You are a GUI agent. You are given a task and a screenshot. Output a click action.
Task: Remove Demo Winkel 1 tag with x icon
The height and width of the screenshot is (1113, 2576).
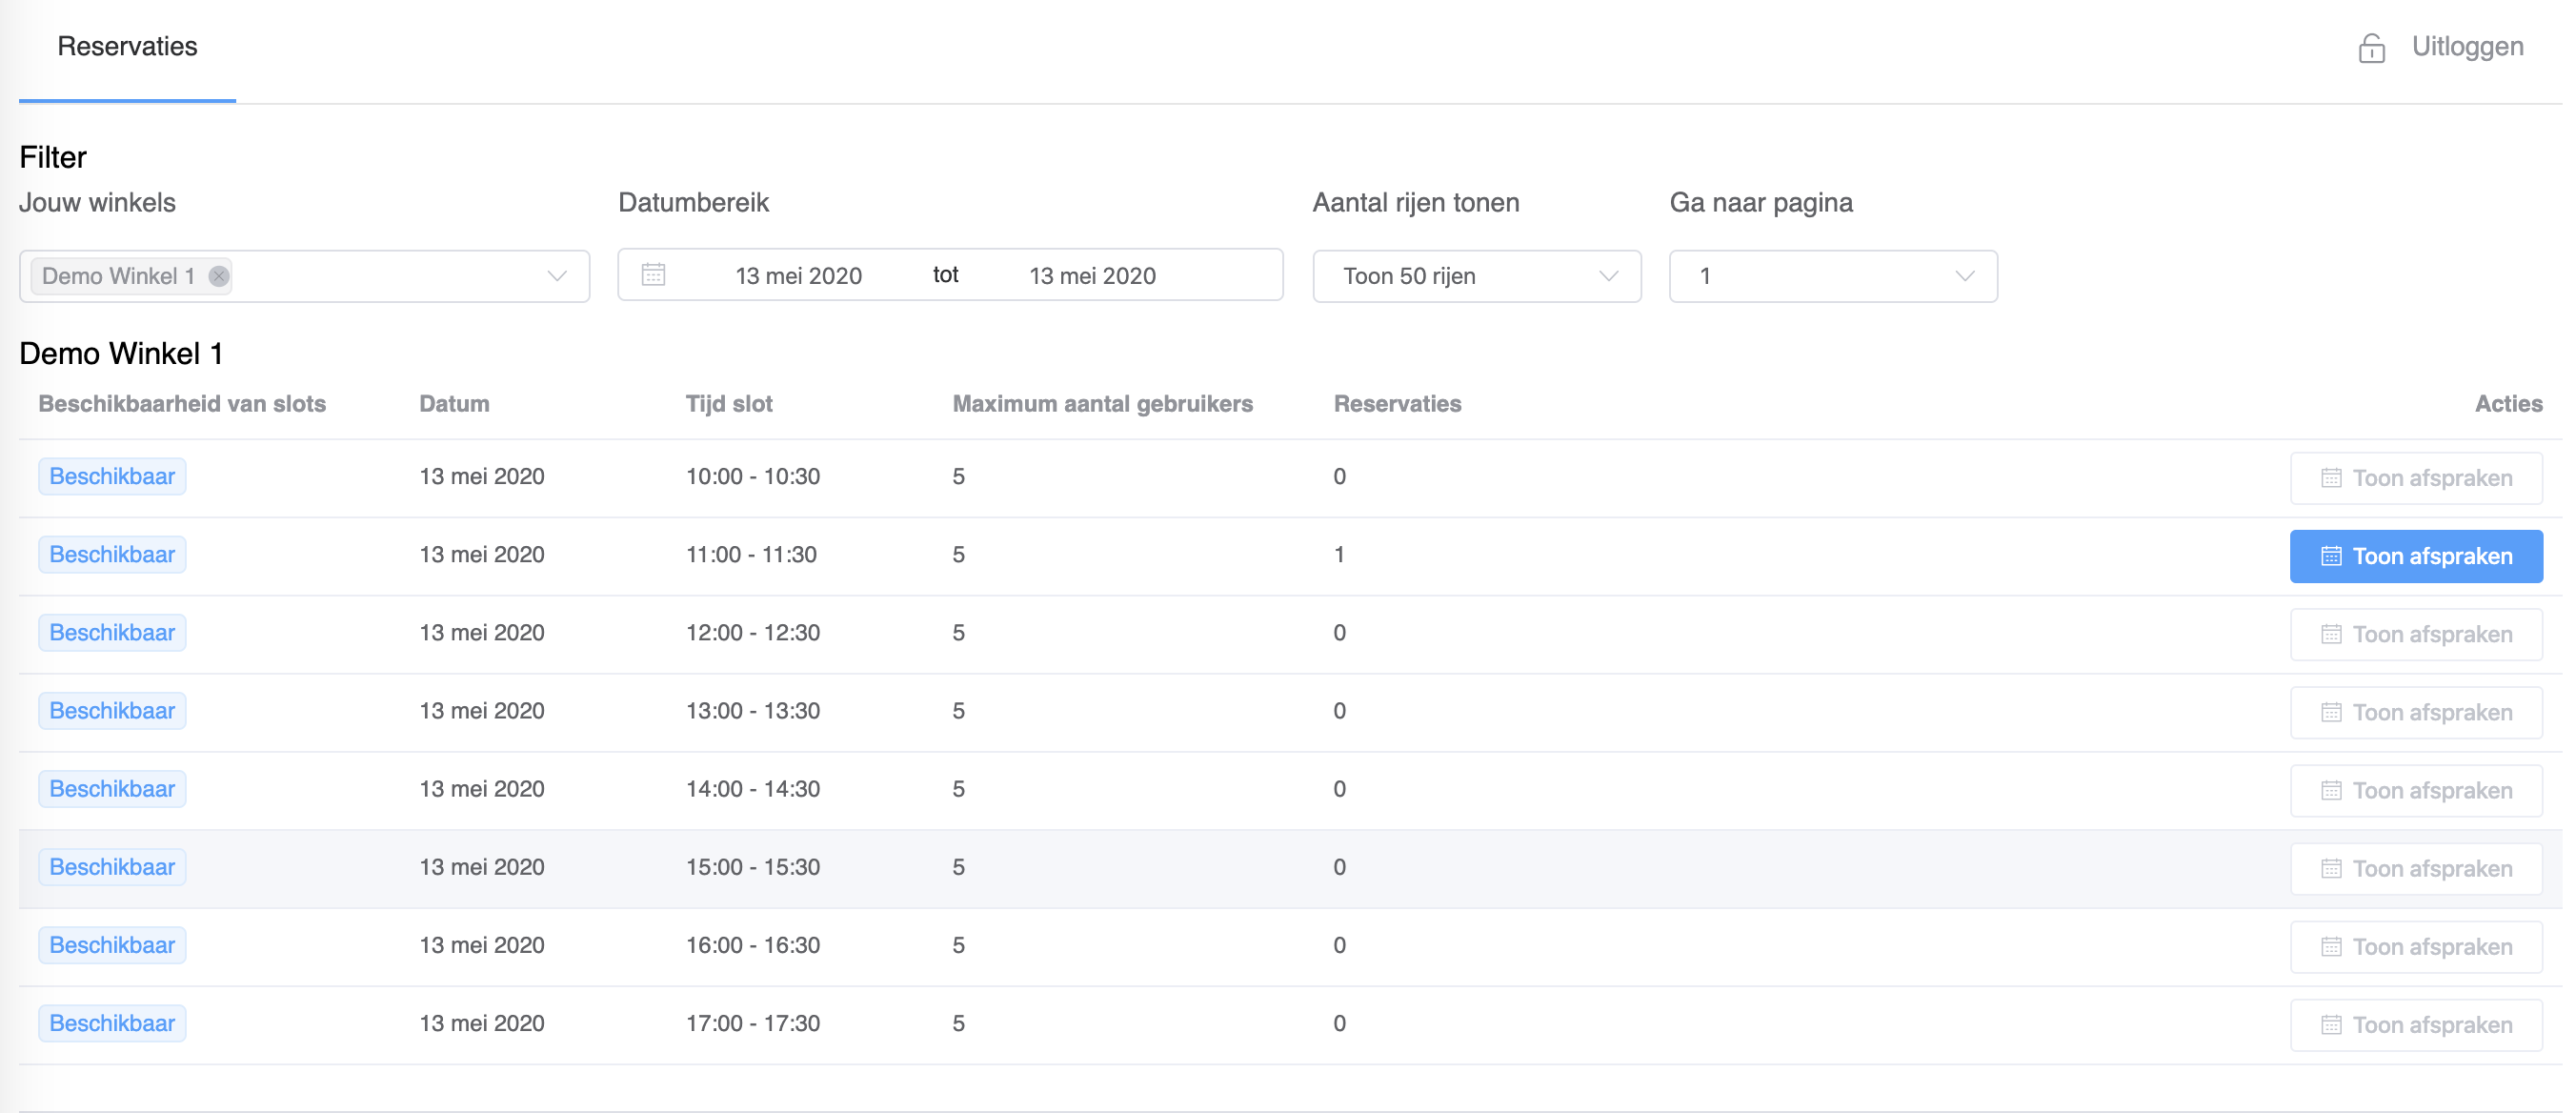tap(218, 276)
